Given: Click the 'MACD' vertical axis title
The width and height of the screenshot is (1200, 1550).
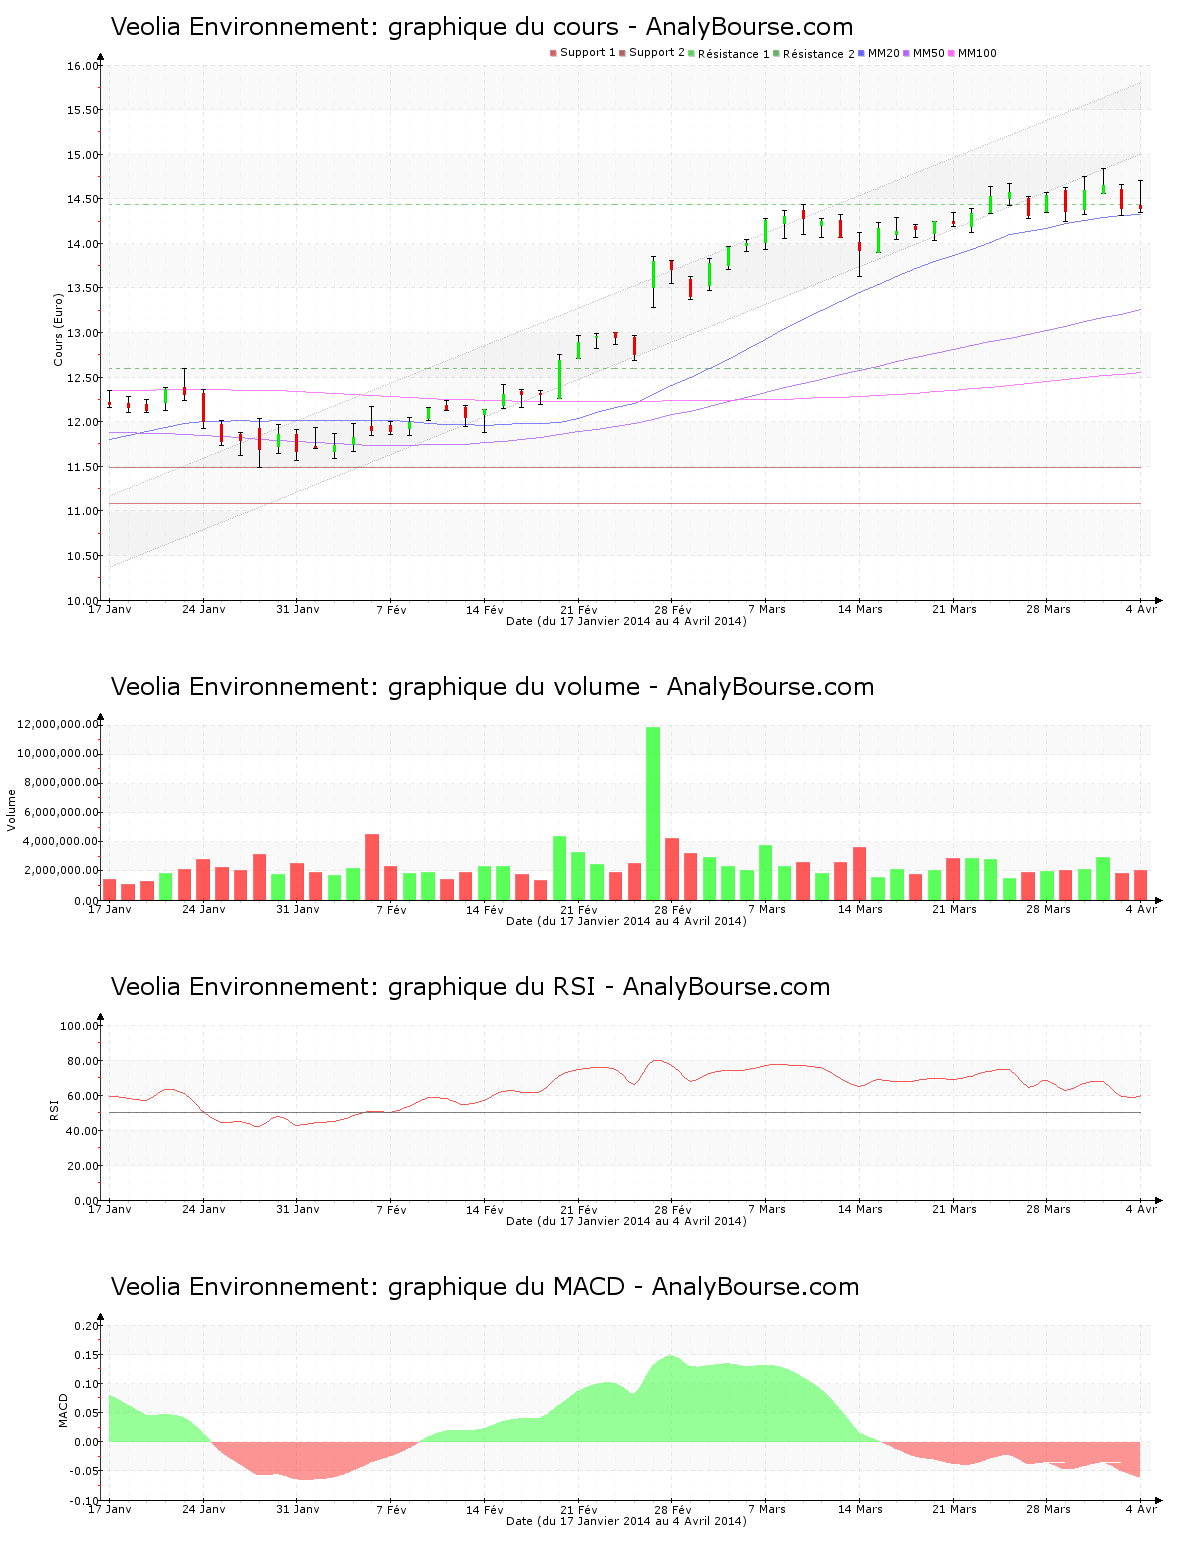Looking at the screenshot, I should point(63,1410).
